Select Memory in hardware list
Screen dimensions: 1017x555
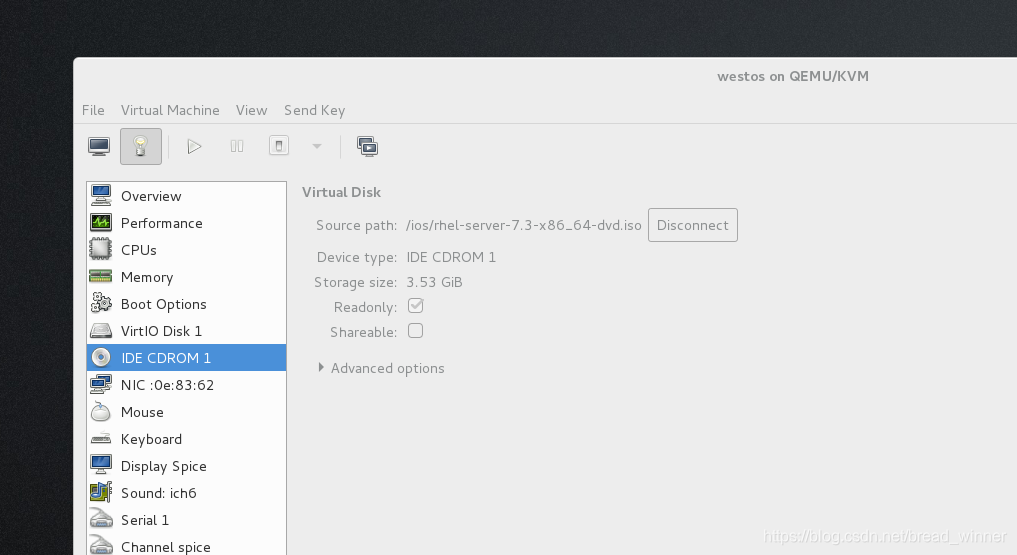pos(186,277)
